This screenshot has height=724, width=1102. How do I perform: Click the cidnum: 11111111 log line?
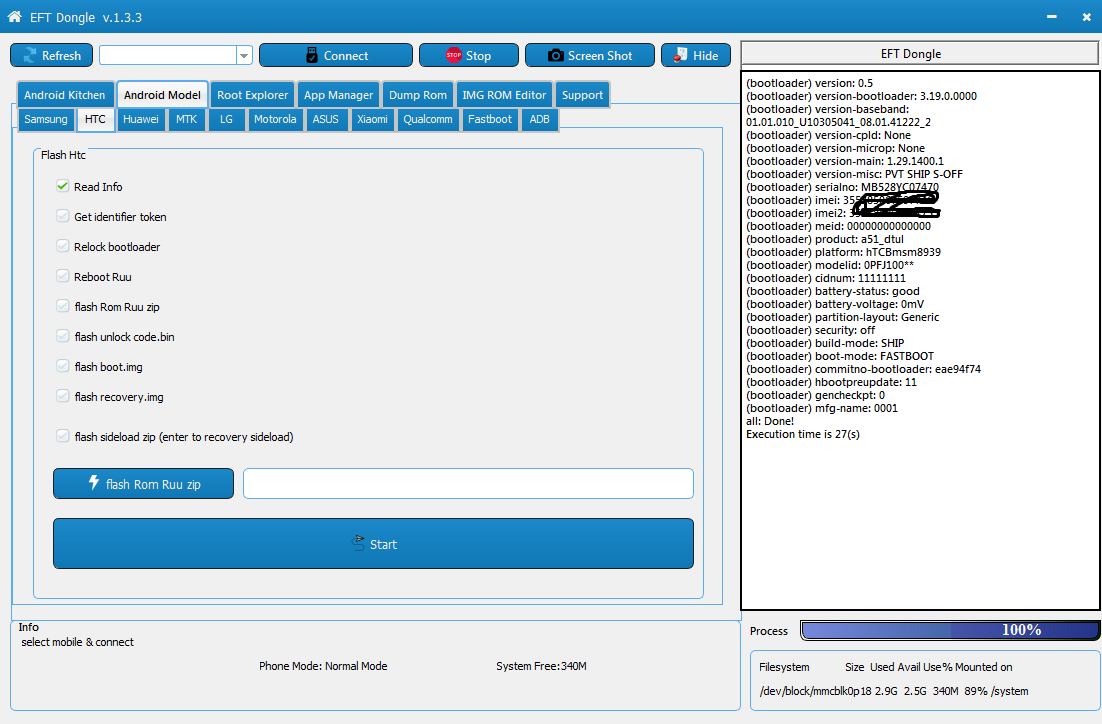tap(826, 278)
